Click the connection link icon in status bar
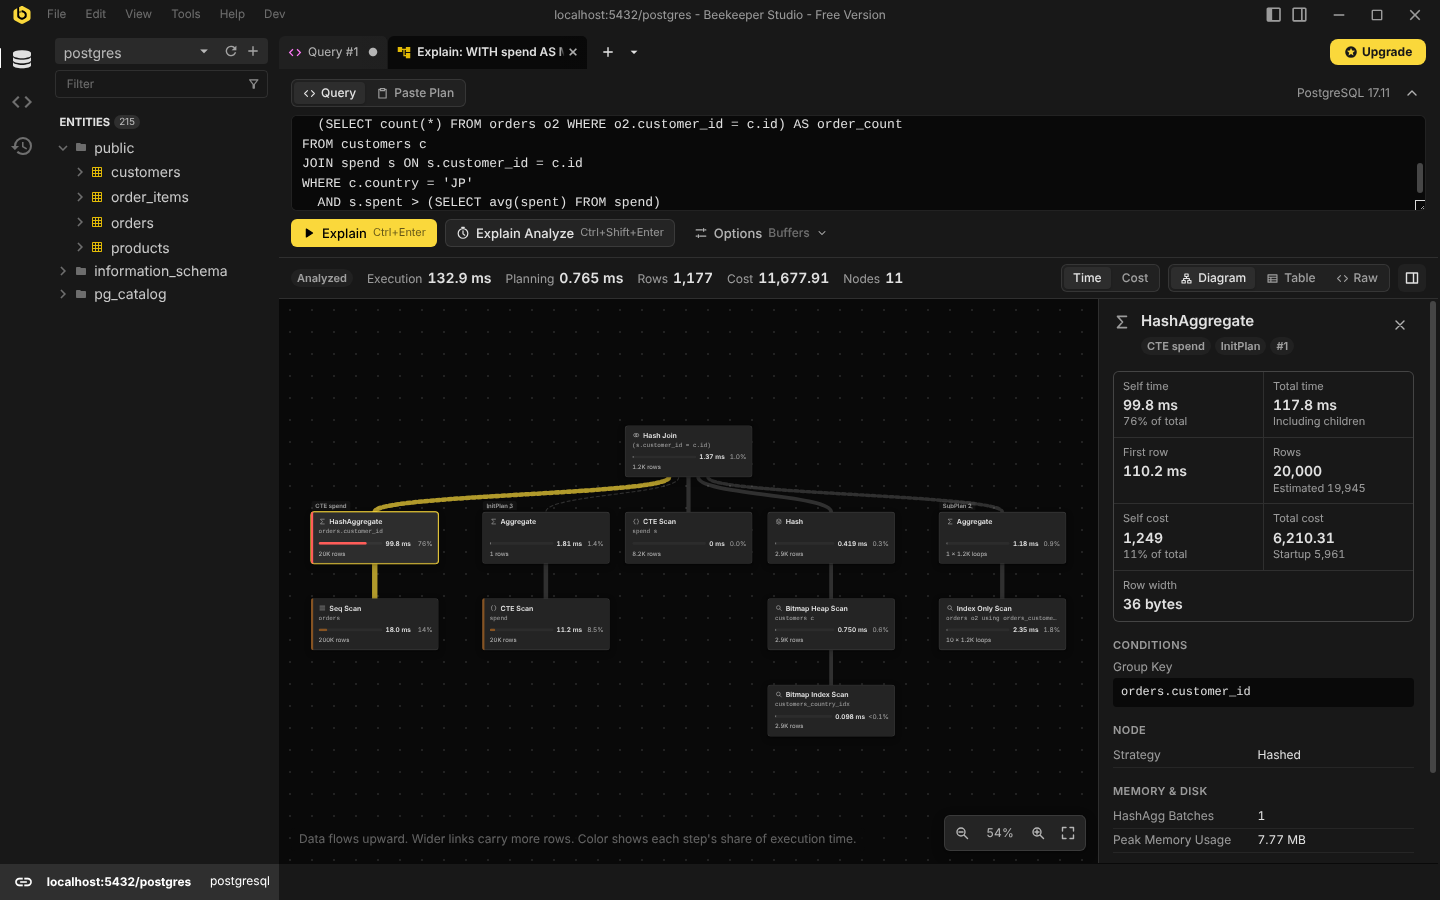 click(x=23, y=882)
